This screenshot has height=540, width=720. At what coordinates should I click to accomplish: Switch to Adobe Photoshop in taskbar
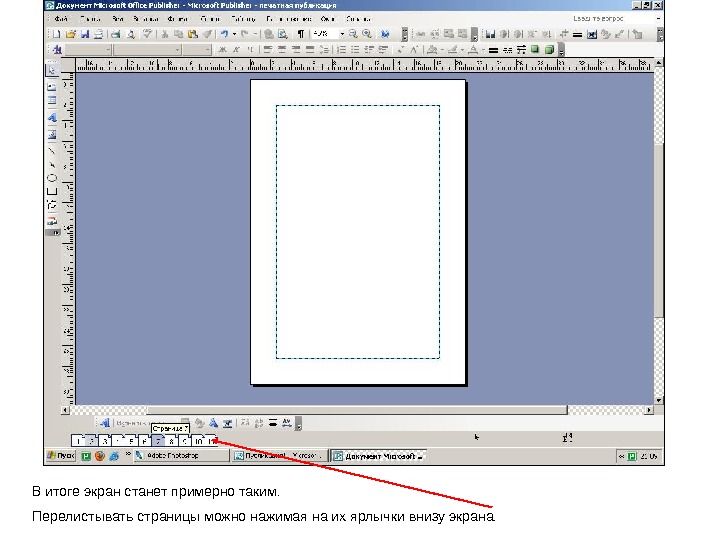[x=181, y=456]
